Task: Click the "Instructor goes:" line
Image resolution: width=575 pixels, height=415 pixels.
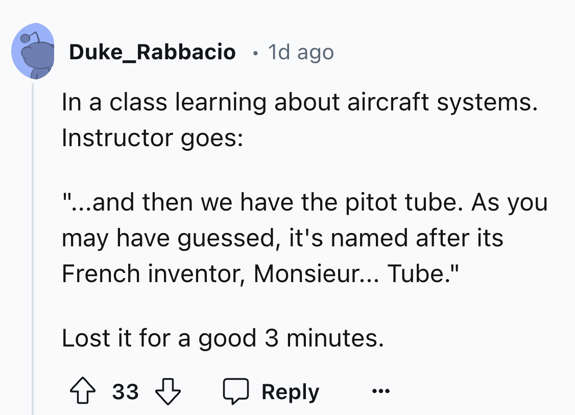Action: click(152, 139)
